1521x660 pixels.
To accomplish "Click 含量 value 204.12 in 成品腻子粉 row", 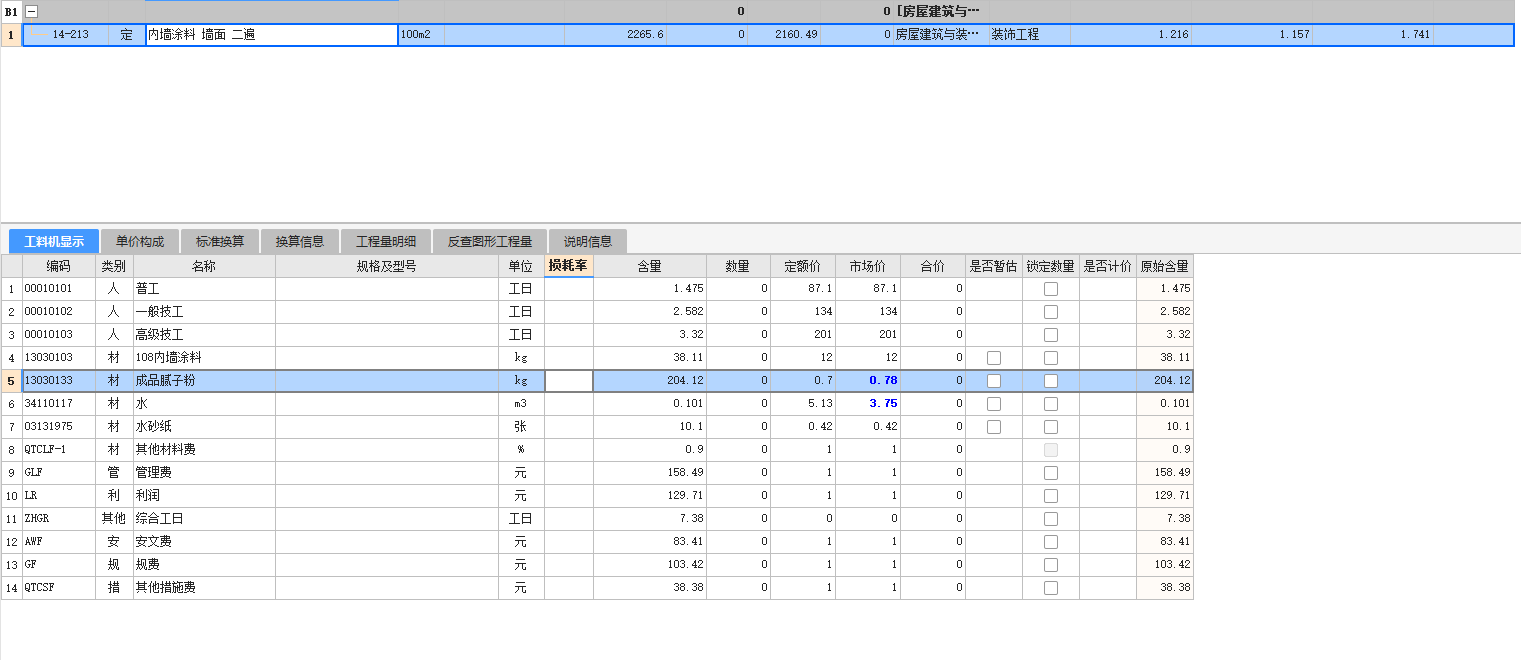I will click(650, 381).
